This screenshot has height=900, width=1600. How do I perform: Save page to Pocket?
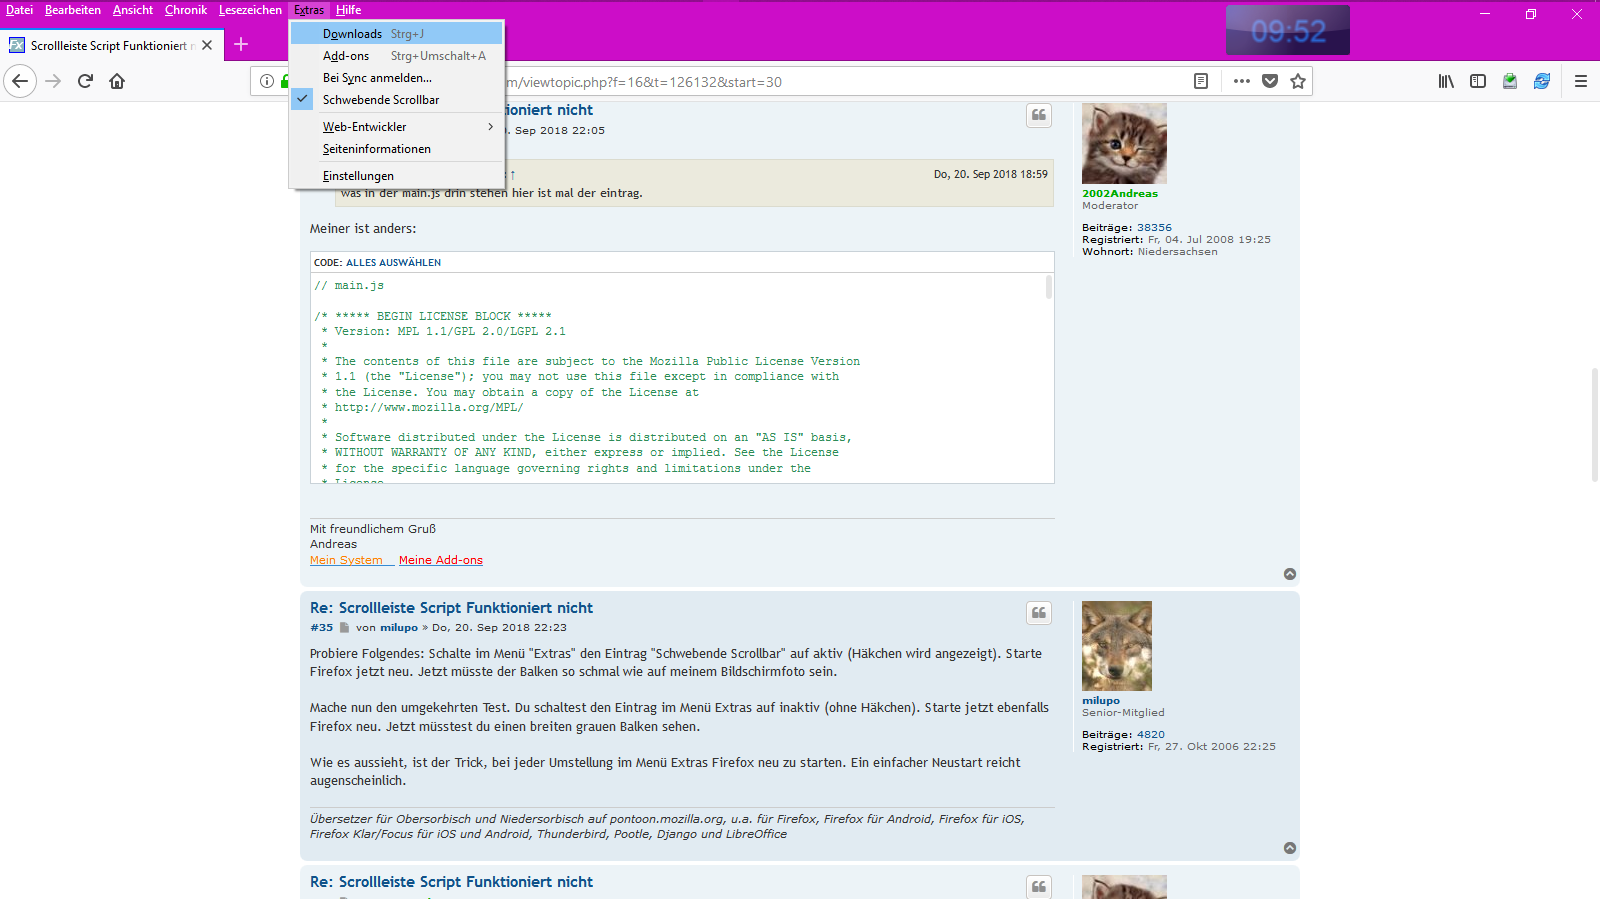coord(1270,81)
